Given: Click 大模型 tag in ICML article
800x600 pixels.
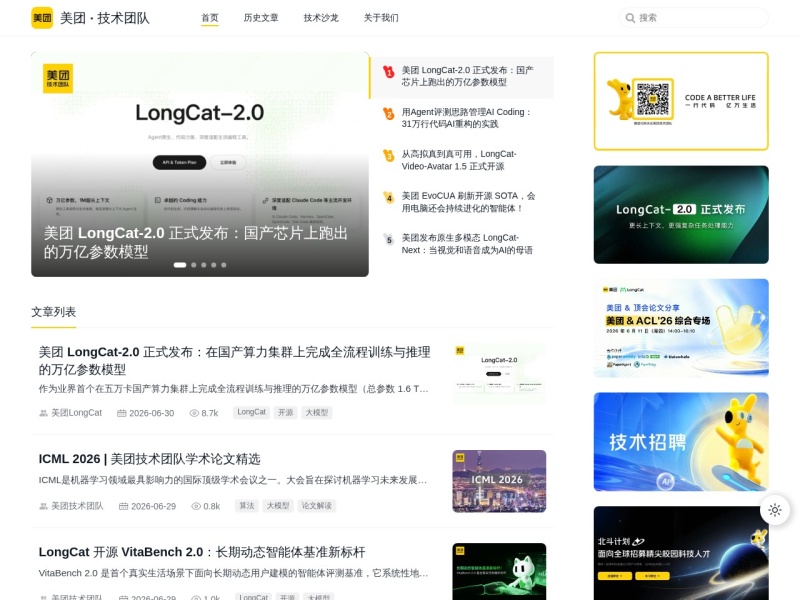Looking at the screenshot, I should point(278,506).
